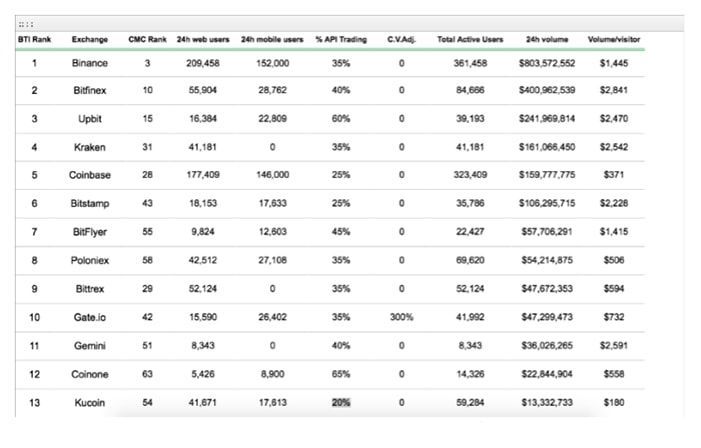This screenshot has height=448, width=701.
Task: Click Coinone 65% API Trading value
Action: [341, 374]
